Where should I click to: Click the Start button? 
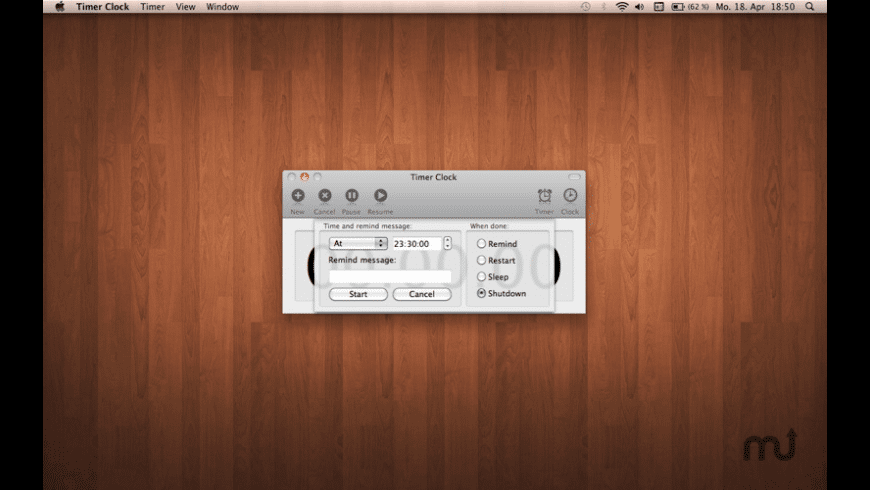358,294
